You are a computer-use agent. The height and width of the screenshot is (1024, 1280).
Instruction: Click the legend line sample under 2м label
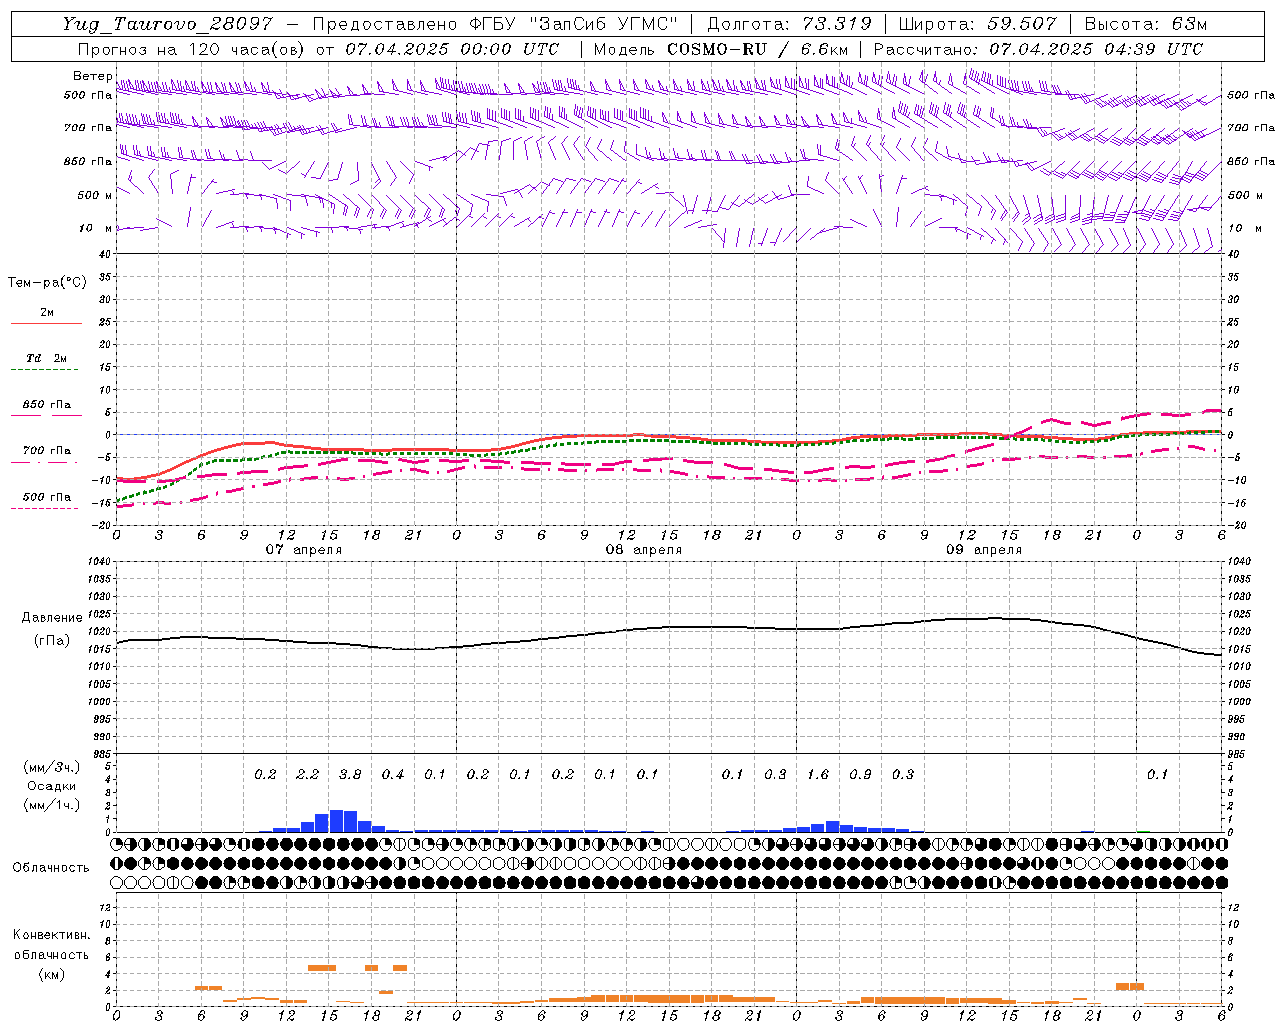point(46,324)
